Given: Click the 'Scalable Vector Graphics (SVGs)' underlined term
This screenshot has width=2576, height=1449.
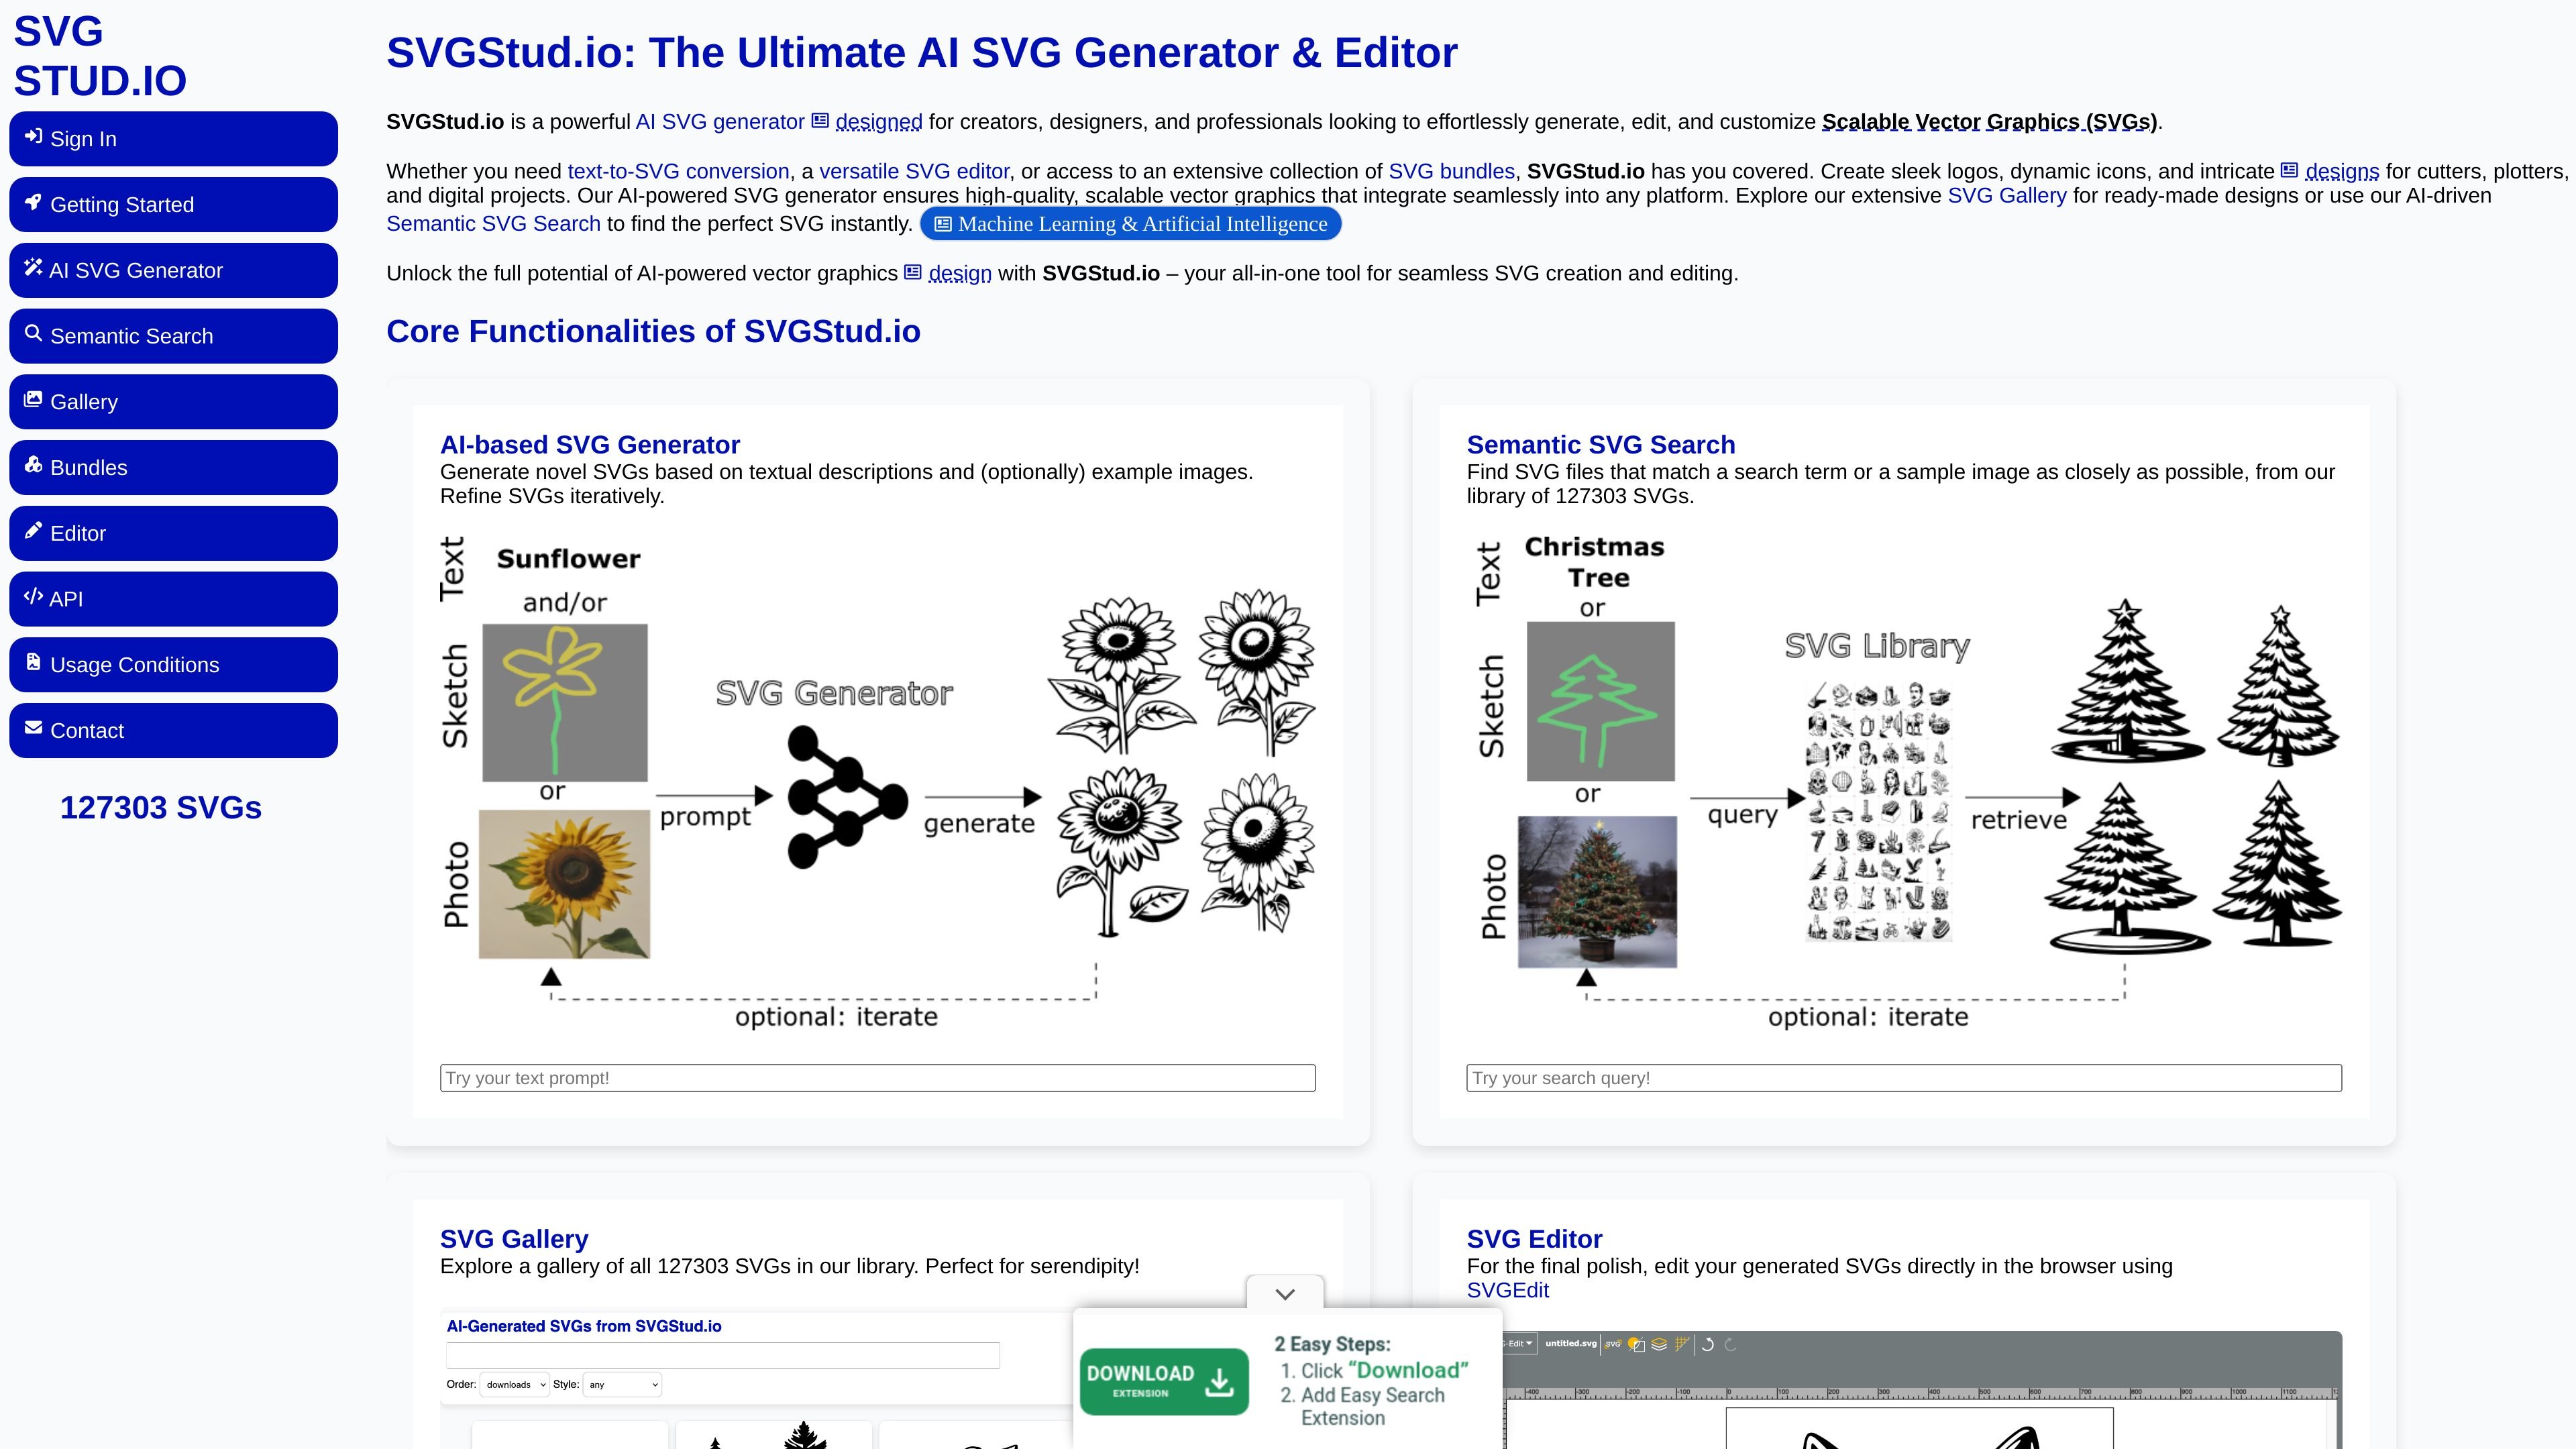Looking at the screenshot, I should point(1989,122).
